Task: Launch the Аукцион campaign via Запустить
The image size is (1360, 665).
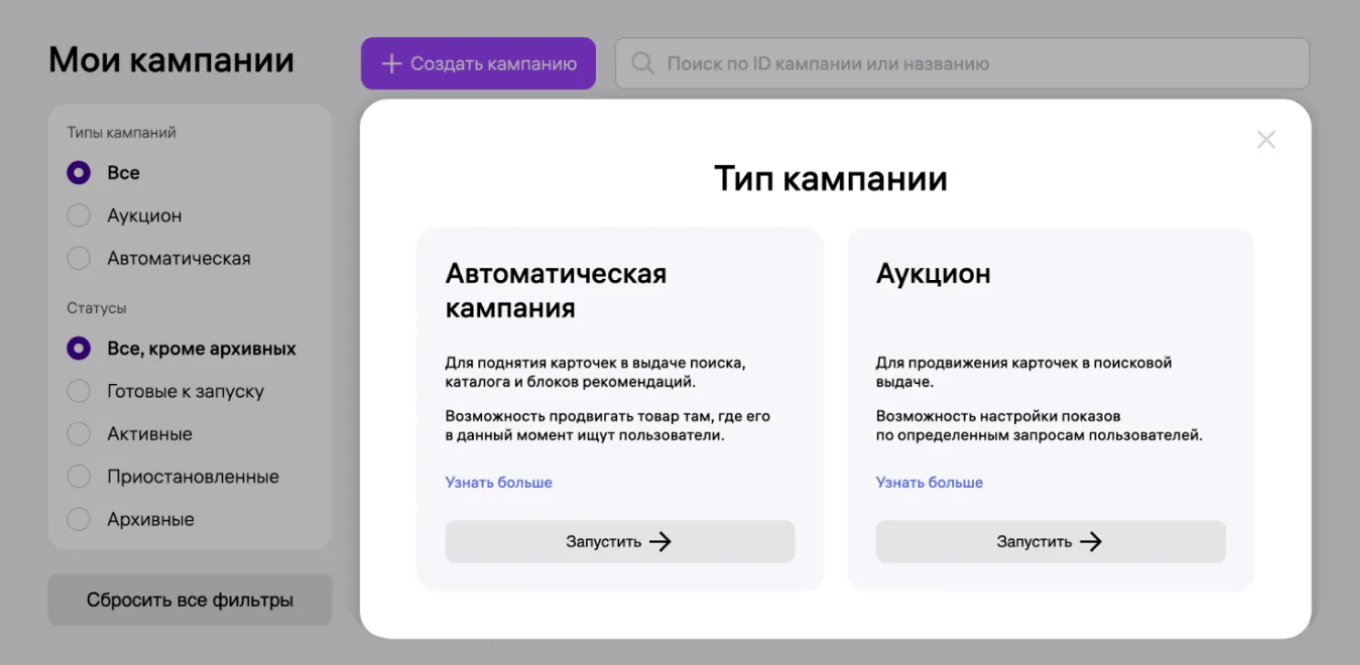Action: (x=1050, y=541)
